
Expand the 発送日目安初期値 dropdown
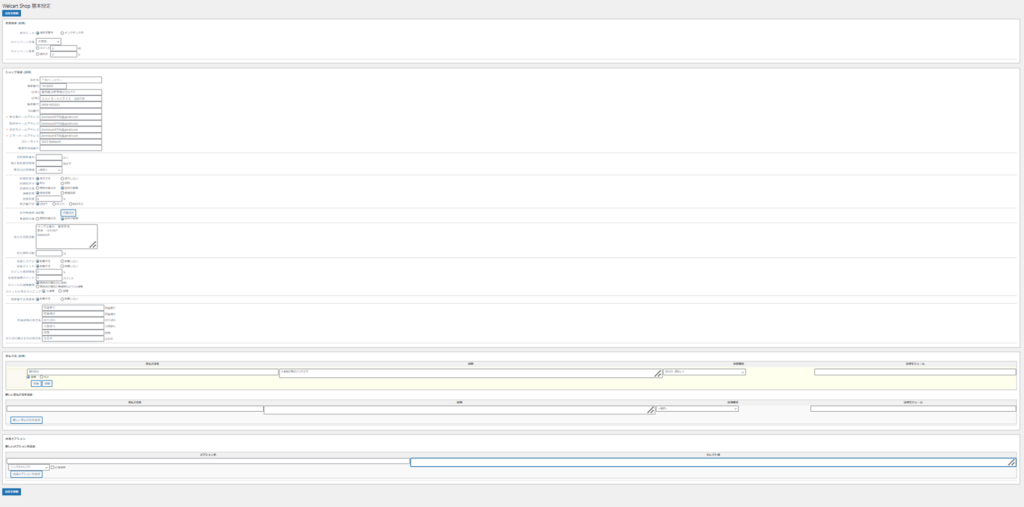(x=49, y=170)
